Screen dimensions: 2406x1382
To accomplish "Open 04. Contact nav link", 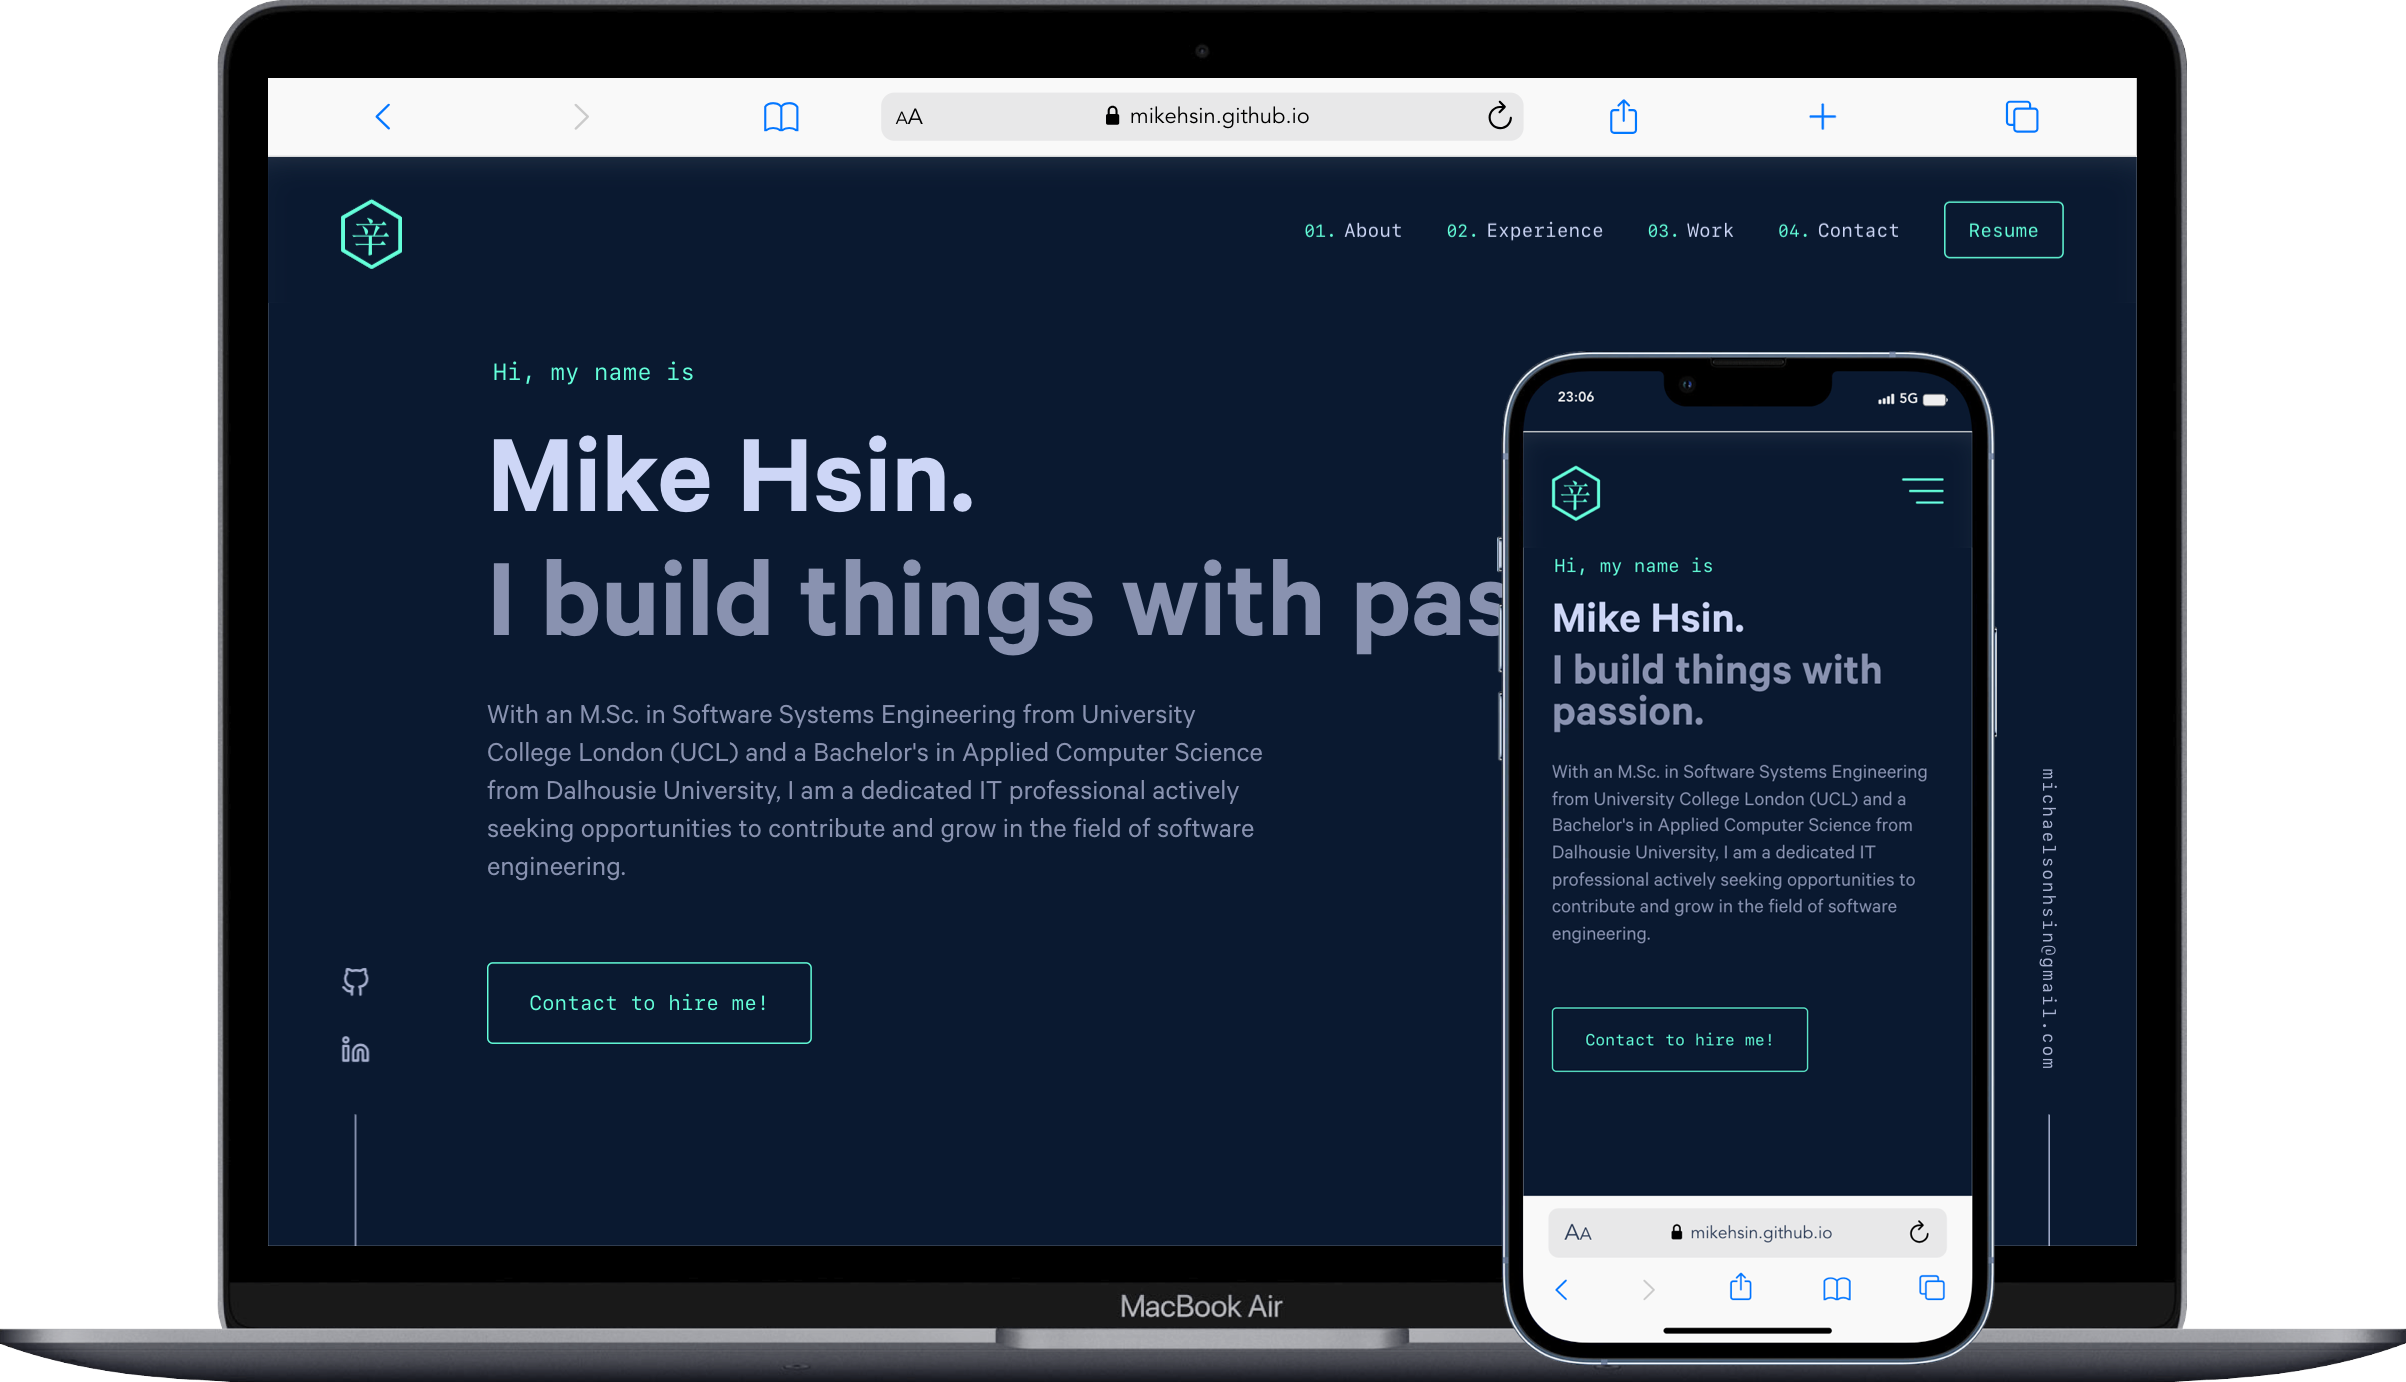I will [x=1838, y=231].
